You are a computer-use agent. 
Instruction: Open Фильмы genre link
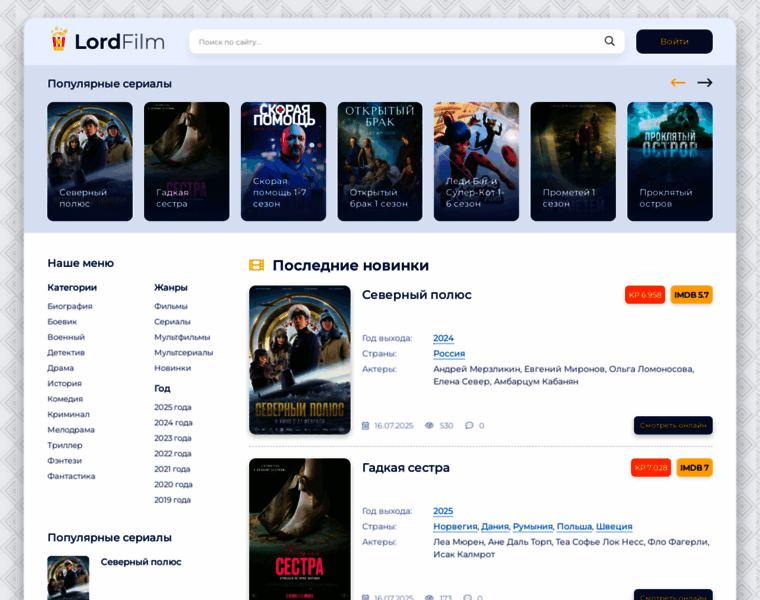171,306
